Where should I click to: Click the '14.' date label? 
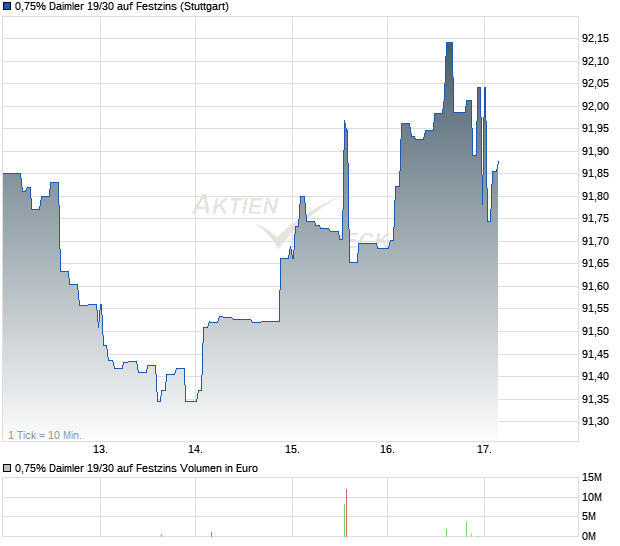click(195, 450)
